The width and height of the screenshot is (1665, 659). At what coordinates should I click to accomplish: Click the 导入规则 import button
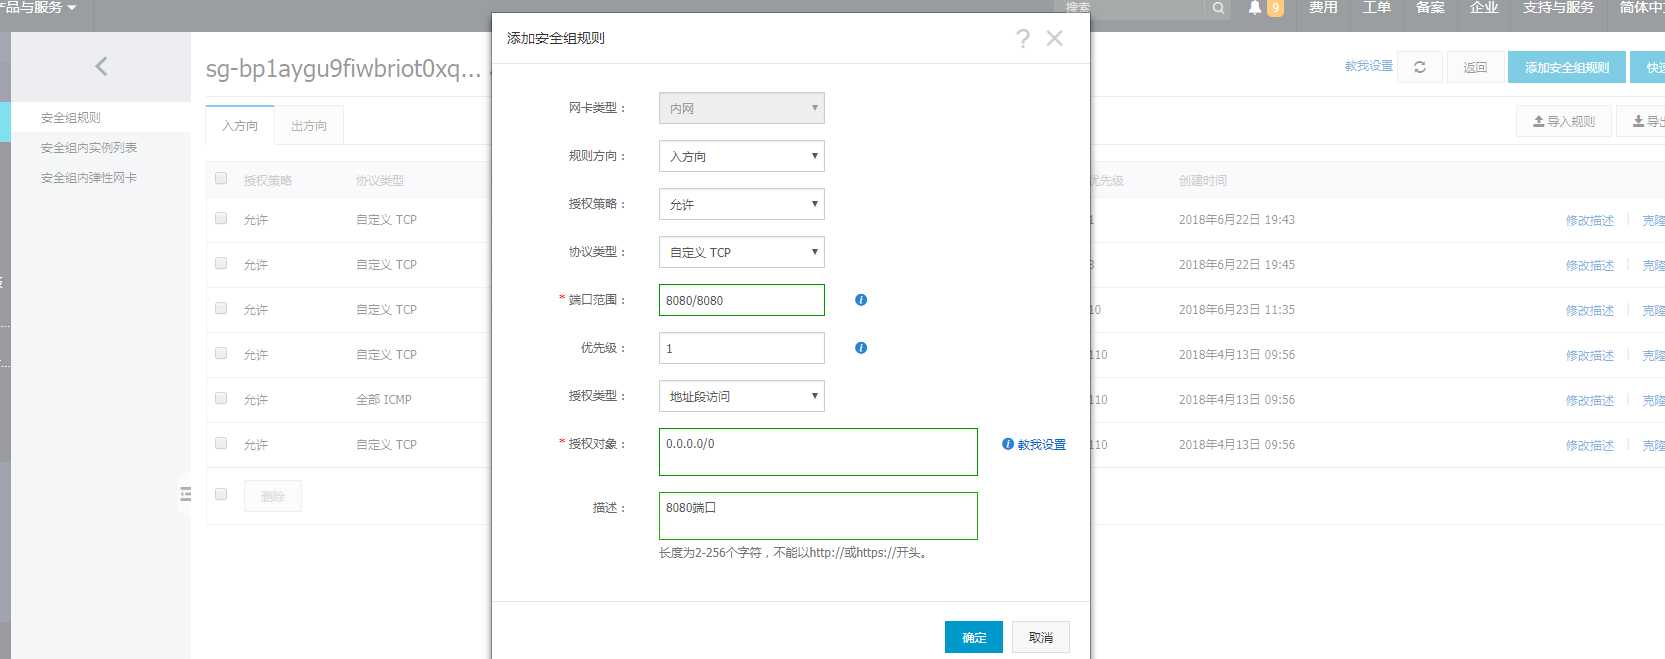(1564, 121)
